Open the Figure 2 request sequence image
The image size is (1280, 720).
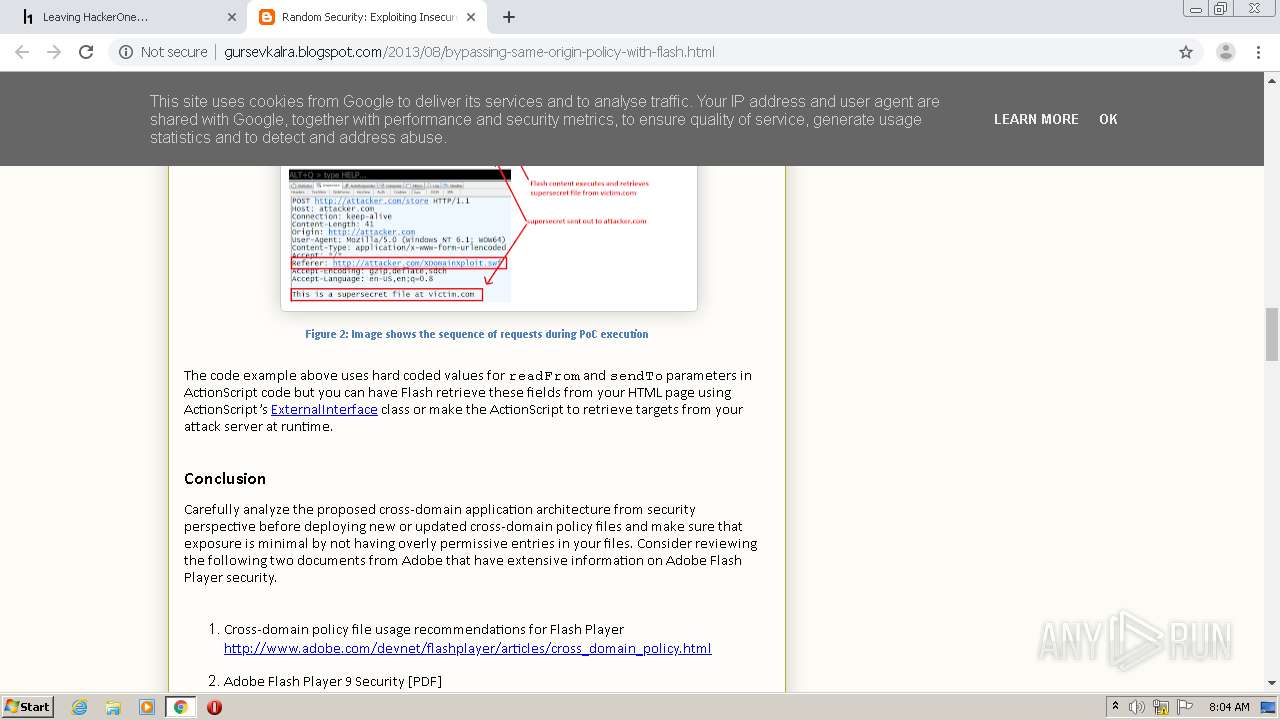(x=489, y=236)
